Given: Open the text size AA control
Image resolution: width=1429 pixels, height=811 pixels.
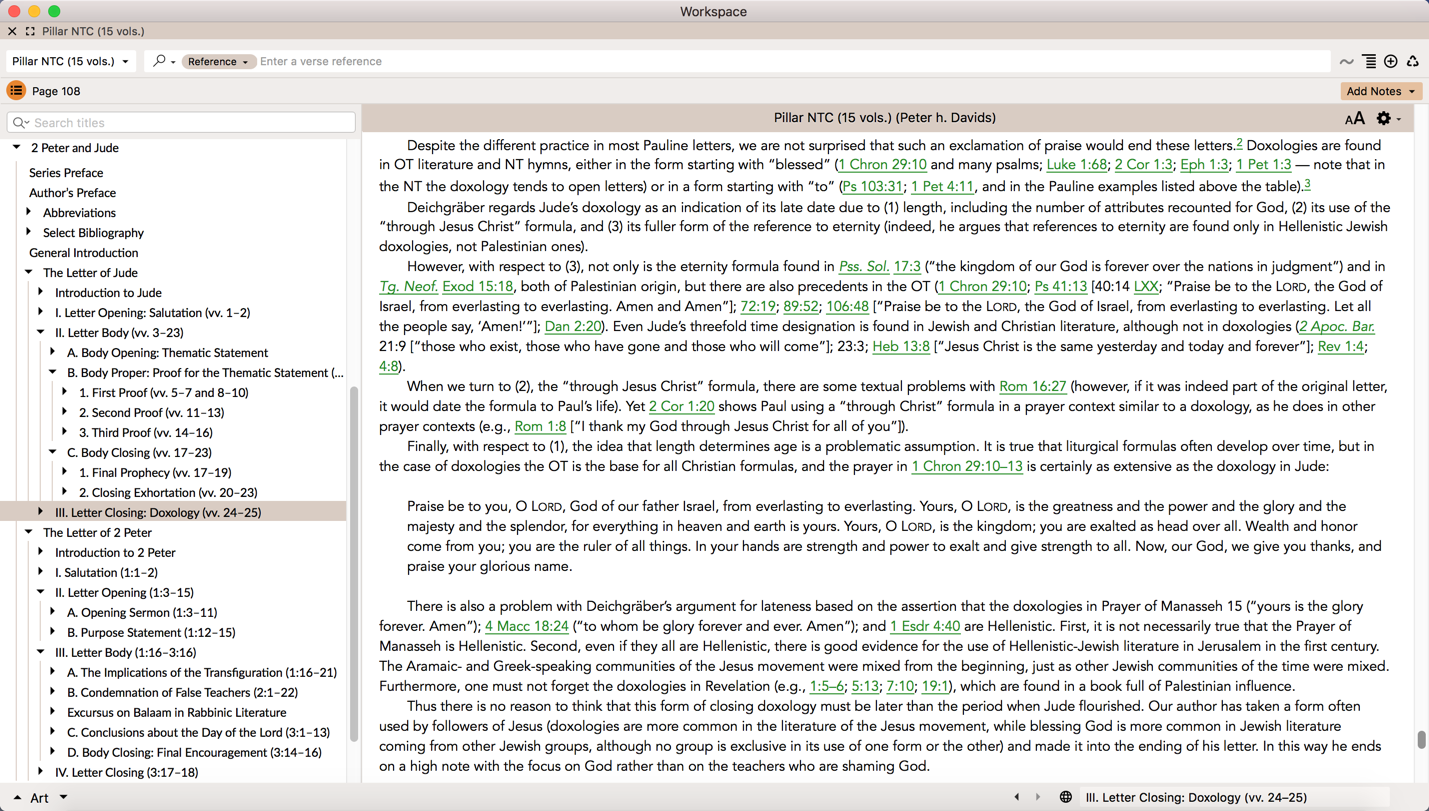Looking at the screenshot, I should (x=1354, y=119).
